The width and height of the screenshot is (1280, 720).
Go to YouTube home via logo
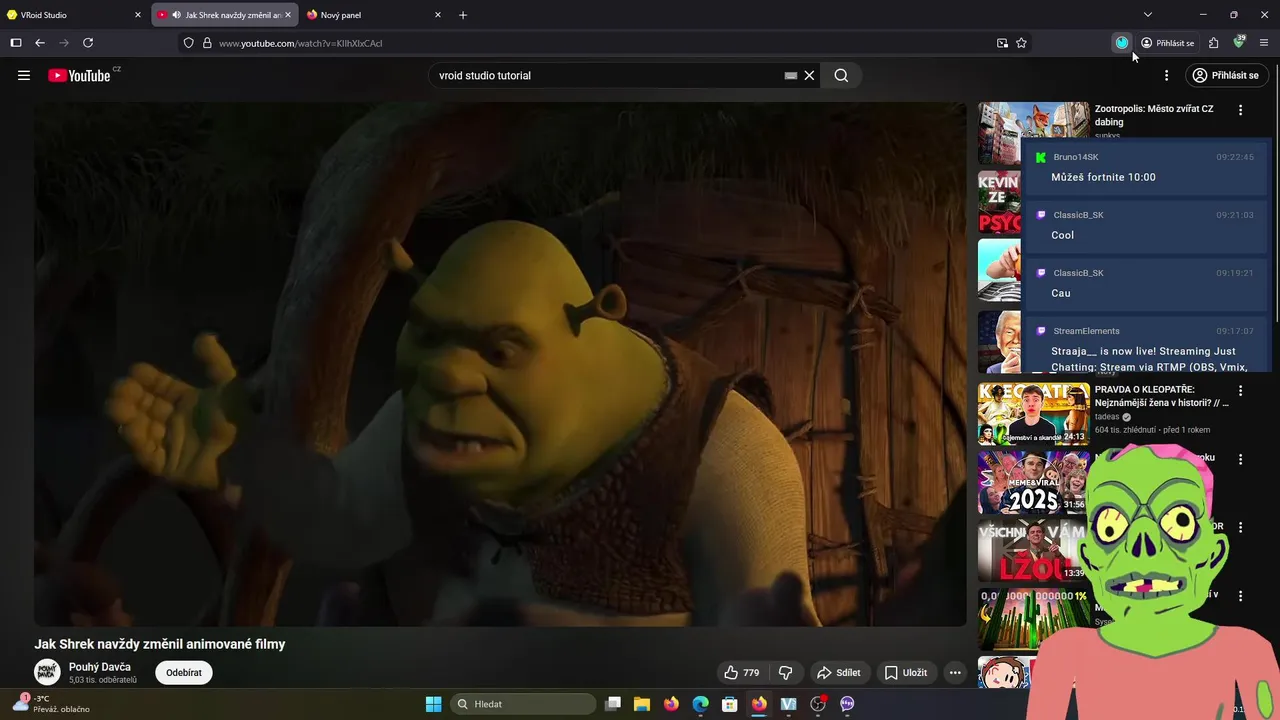(80, 75)
